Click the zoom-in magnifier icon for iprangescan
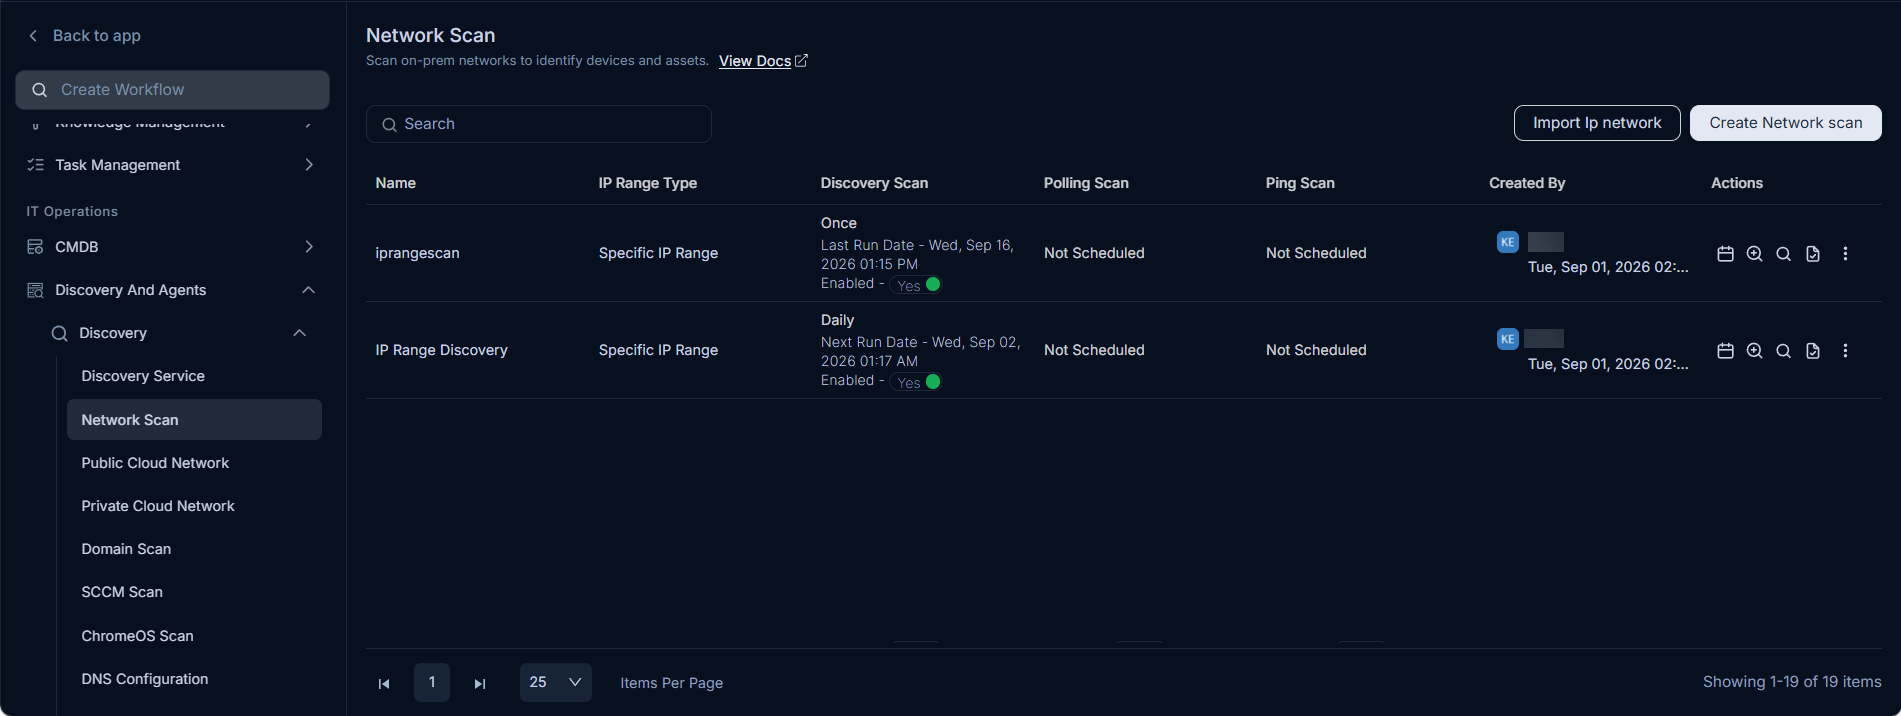 [x=1754, y=254]
